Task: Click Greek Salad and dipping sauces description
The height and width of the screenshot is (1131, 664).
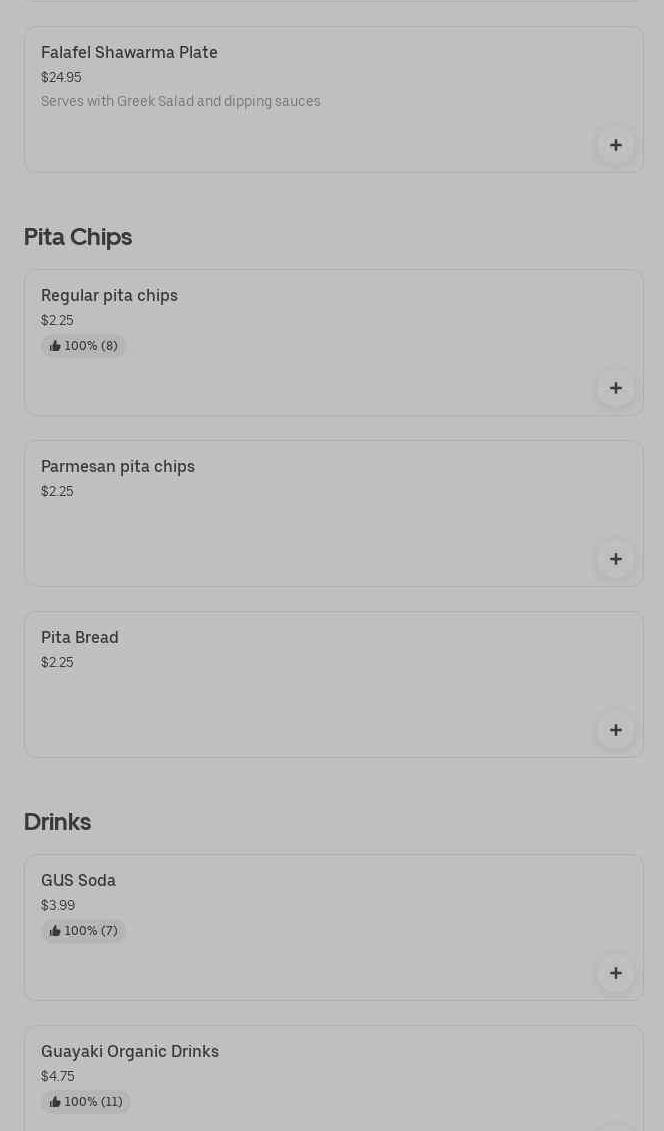Action: click(x=181, y=101)
